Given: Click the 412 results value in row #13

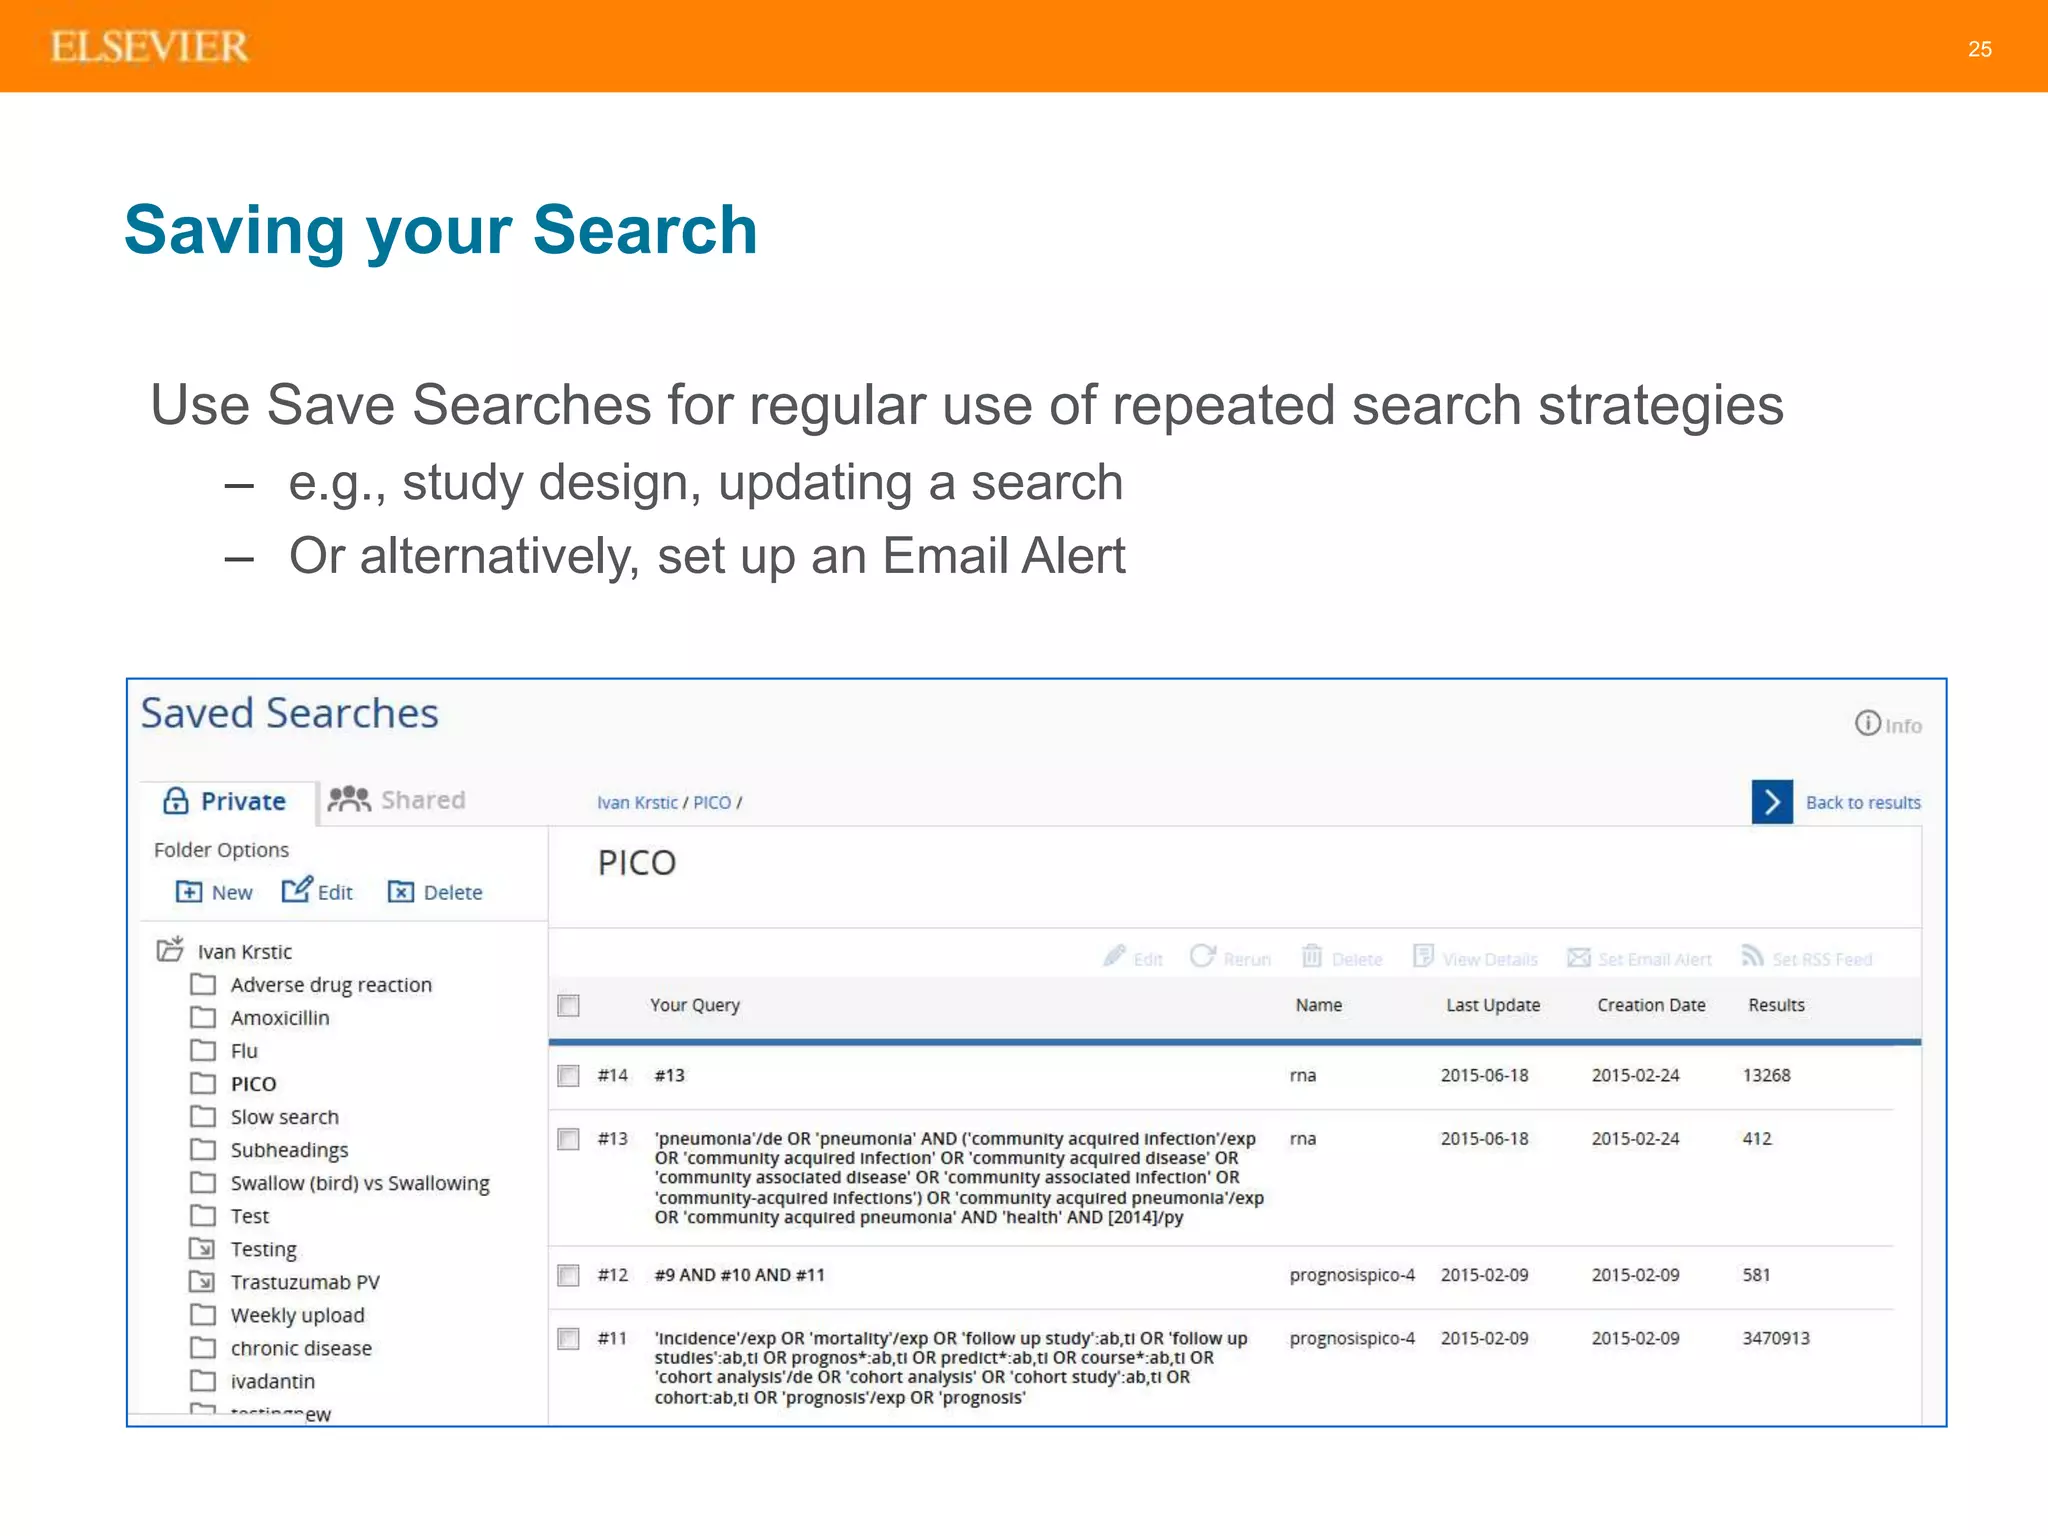Looking at the screenshot, I should pos(1757,1138).
